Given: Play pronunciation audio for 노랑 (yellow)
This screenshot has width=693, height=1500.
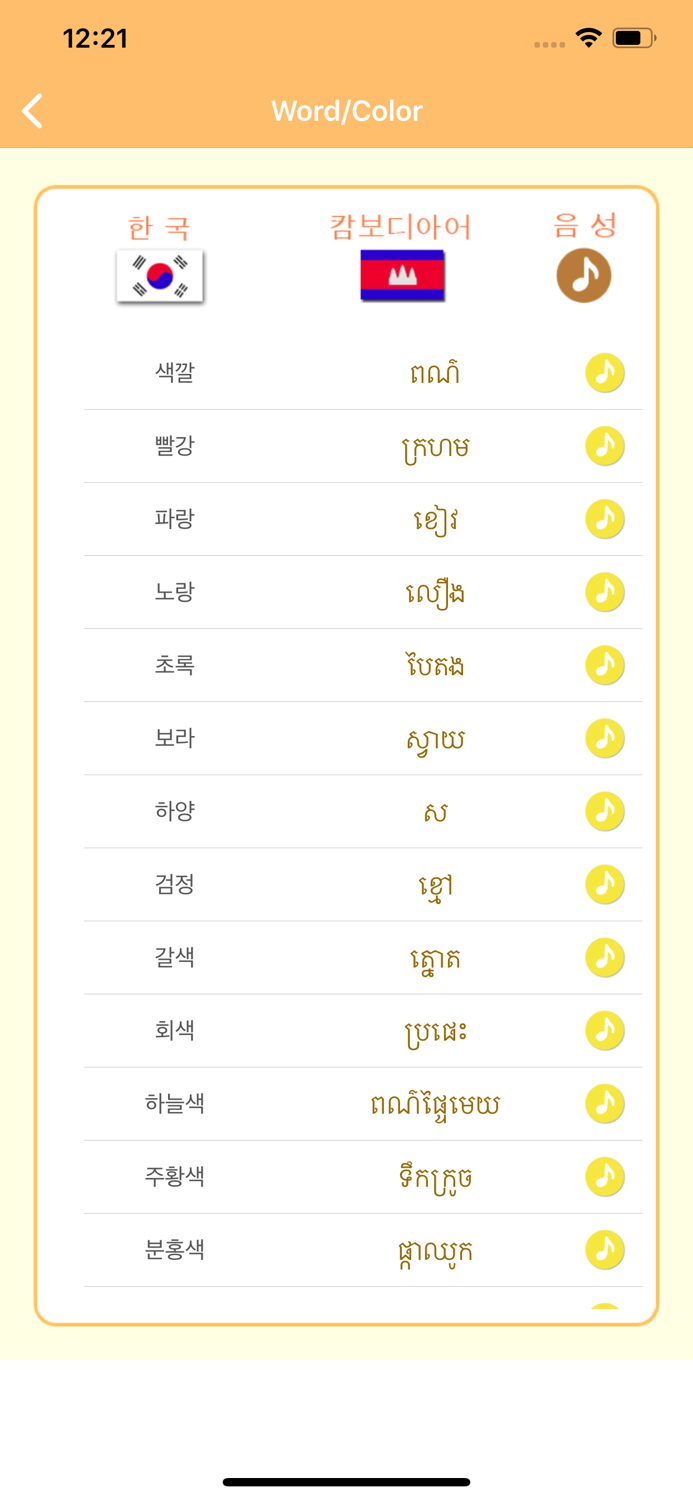Looking at the screenshot, I should click(x=605, y=592).
